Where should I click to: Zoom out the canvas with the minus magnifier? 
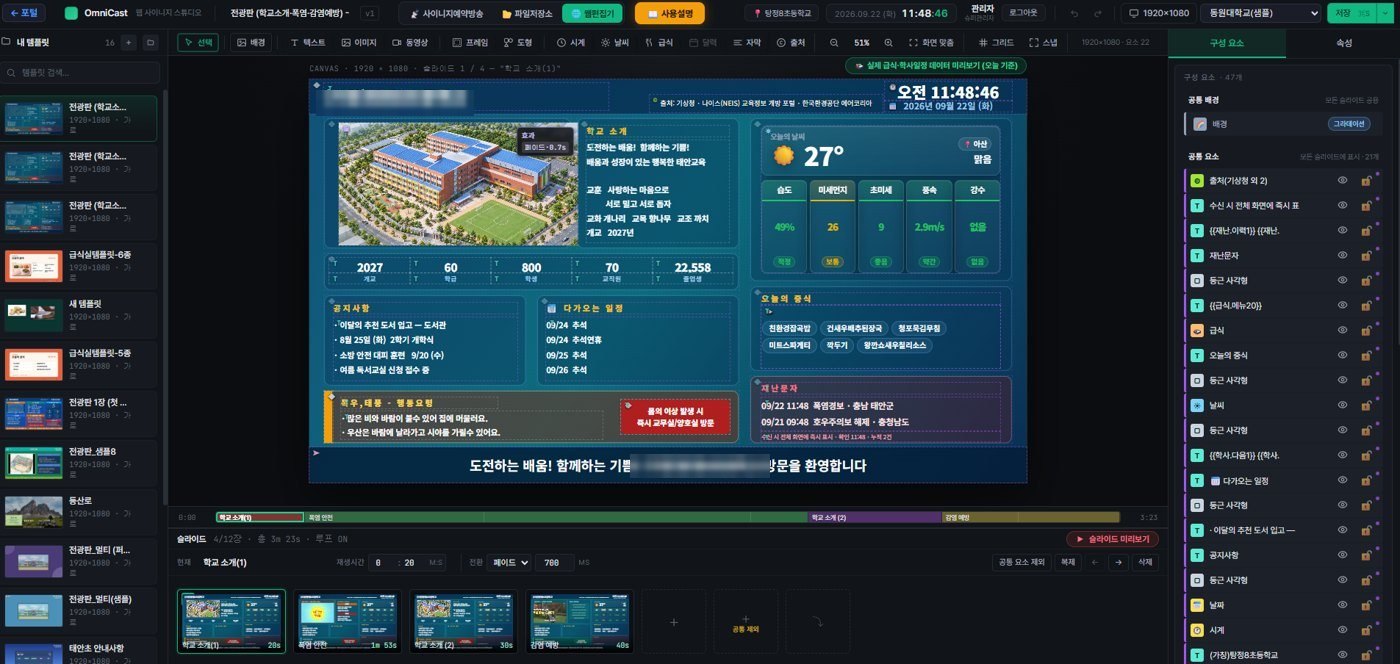[835, 43]
